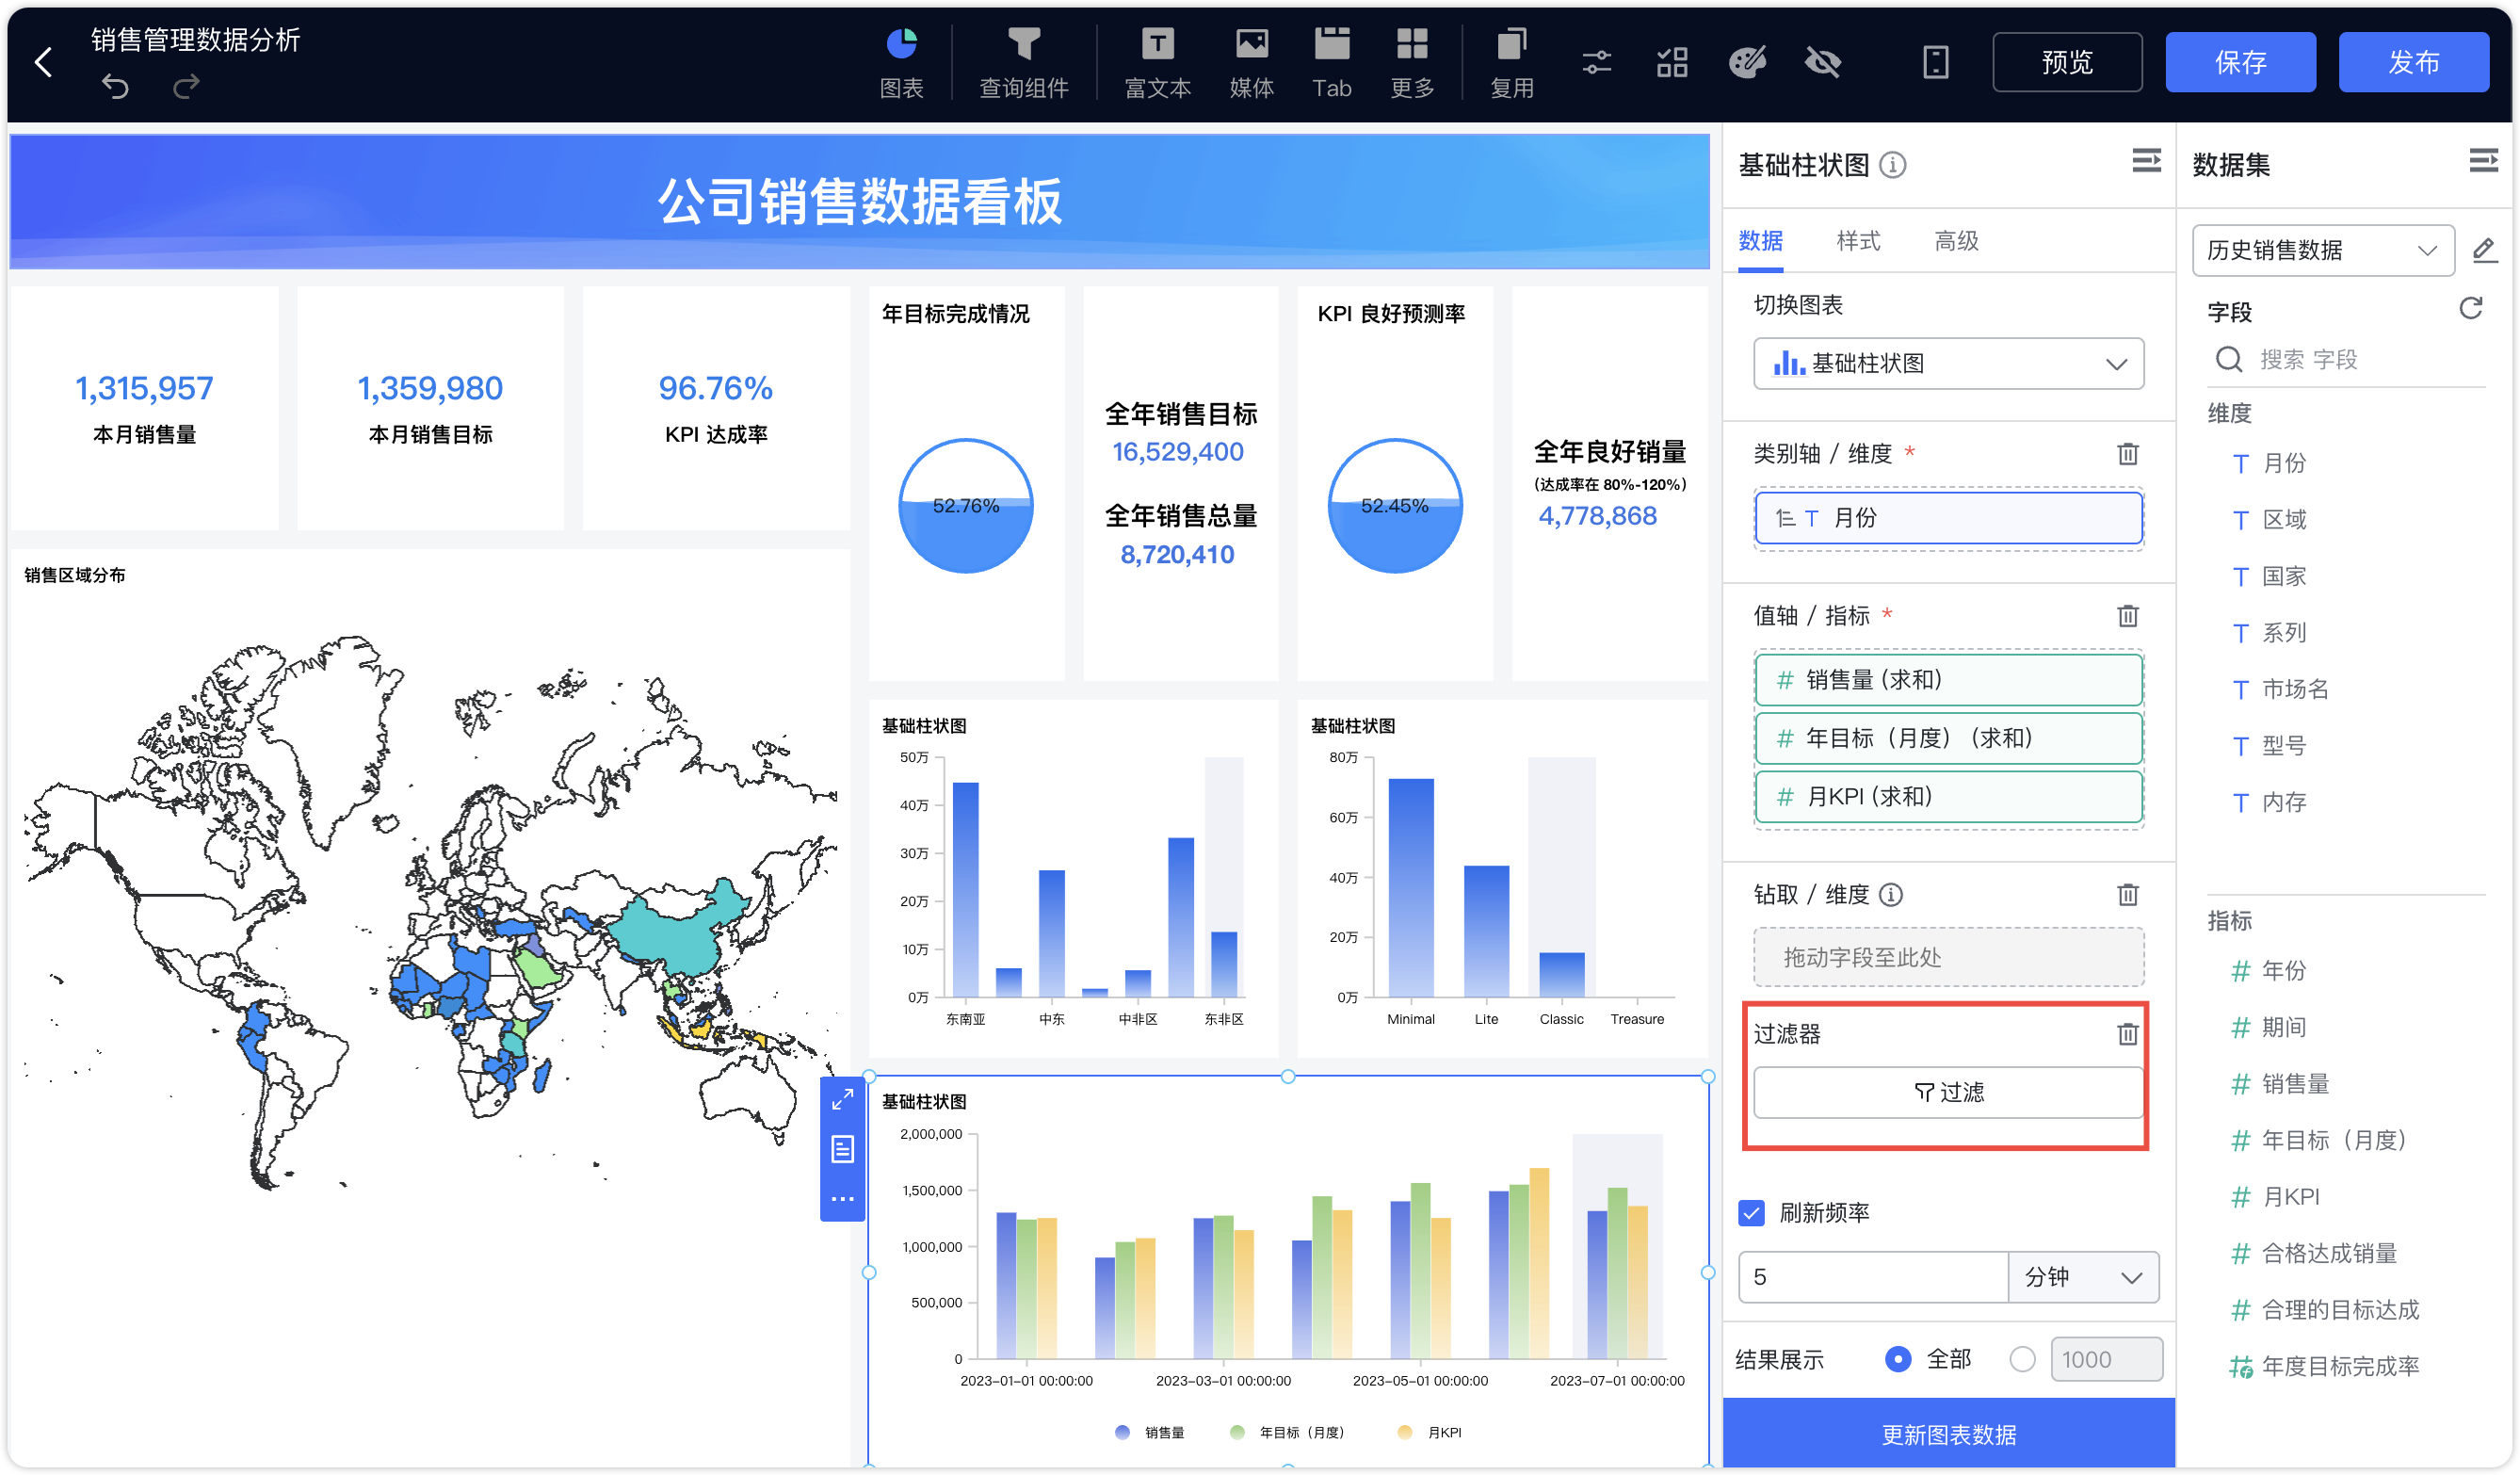This screenshot has width=2520, height=1475.
Task: Select 年目标（月度）(求和) metric pill
Action: 1948,738
